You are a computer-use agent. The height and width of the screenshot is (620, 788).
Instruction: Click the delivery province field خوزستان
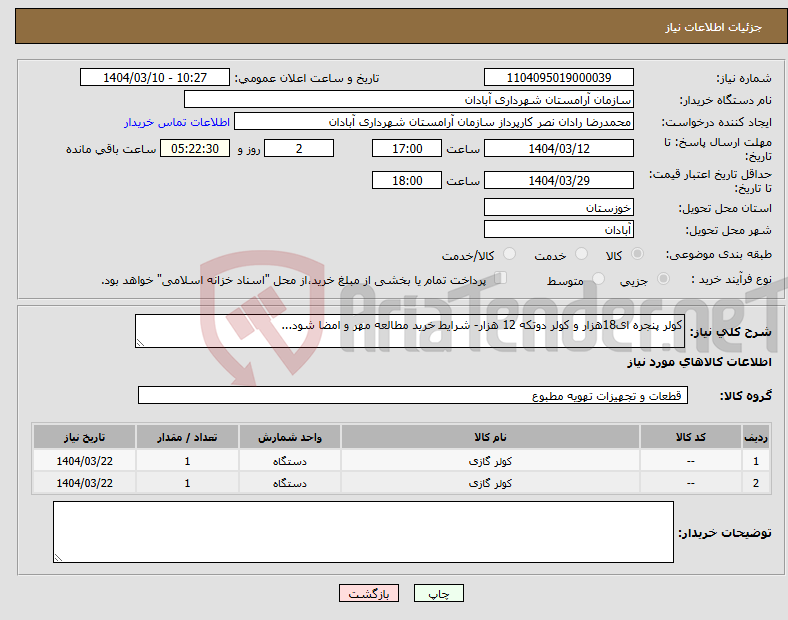tap(559, 207)
